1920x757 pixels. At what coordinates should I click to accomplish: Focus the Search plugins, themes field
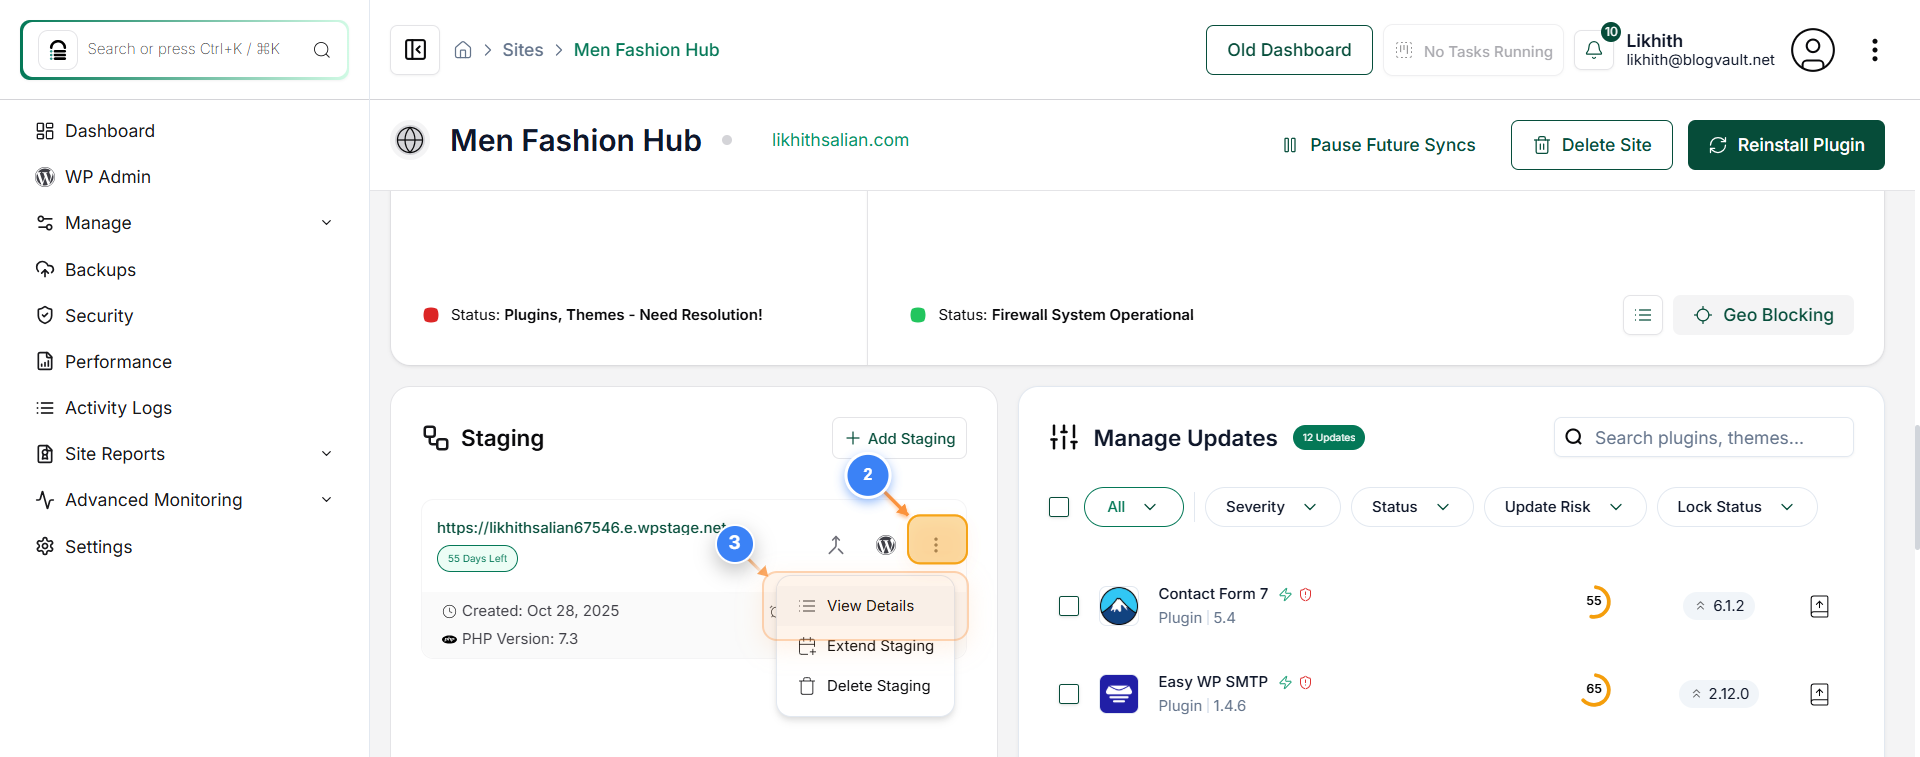click(x=1703, y=437)
